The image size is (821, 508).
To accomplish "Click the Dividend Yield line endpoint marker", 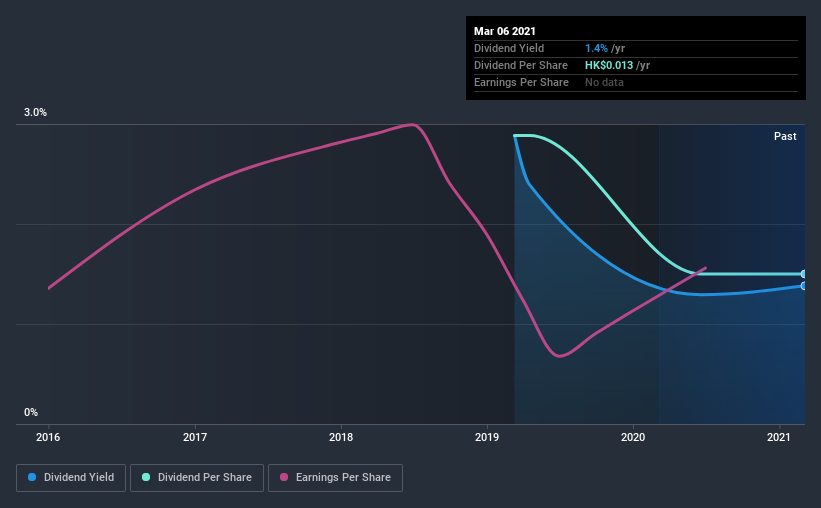I will (803, 286).
